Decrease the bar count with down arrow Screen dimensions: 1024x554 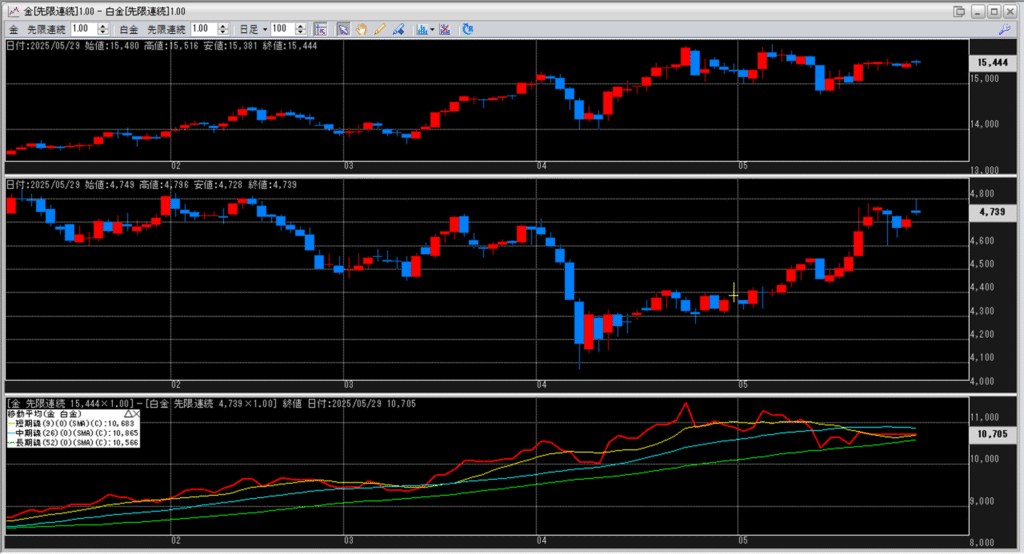pos(300,32)
